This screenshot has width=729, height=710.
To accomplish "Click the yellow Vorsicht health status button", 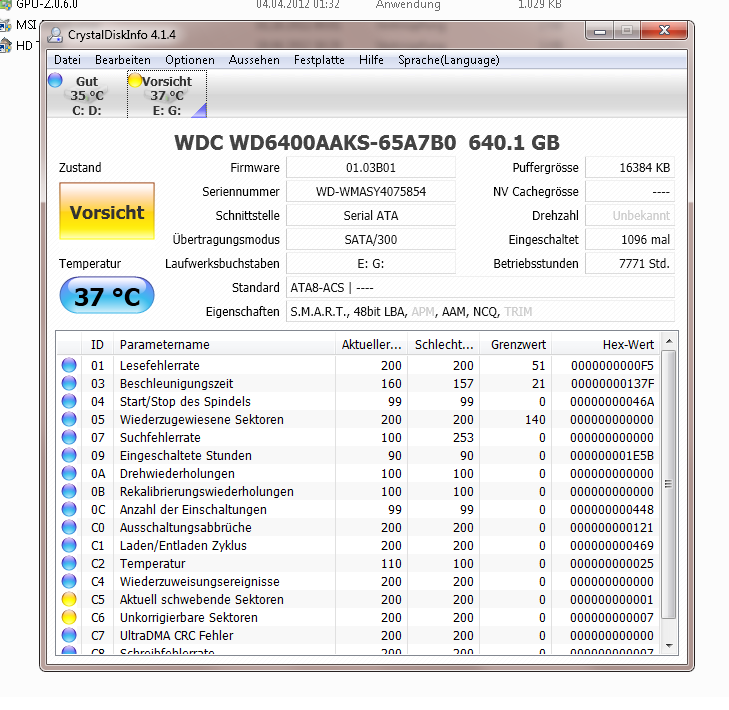I will click(107, 212).
